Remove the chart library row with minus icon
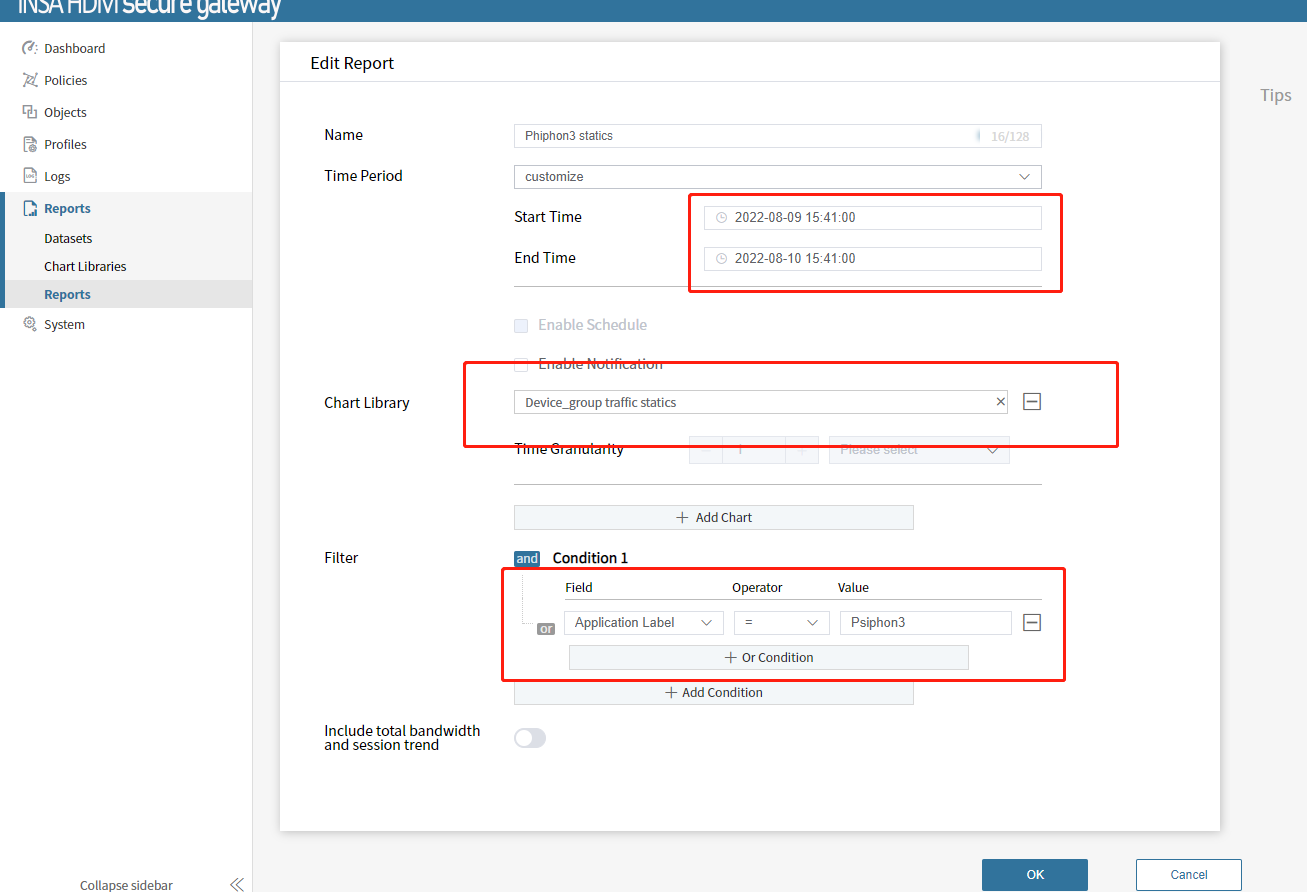Image resolution: width=1307 pixels, height=892 pixels. coord(1033,402)
